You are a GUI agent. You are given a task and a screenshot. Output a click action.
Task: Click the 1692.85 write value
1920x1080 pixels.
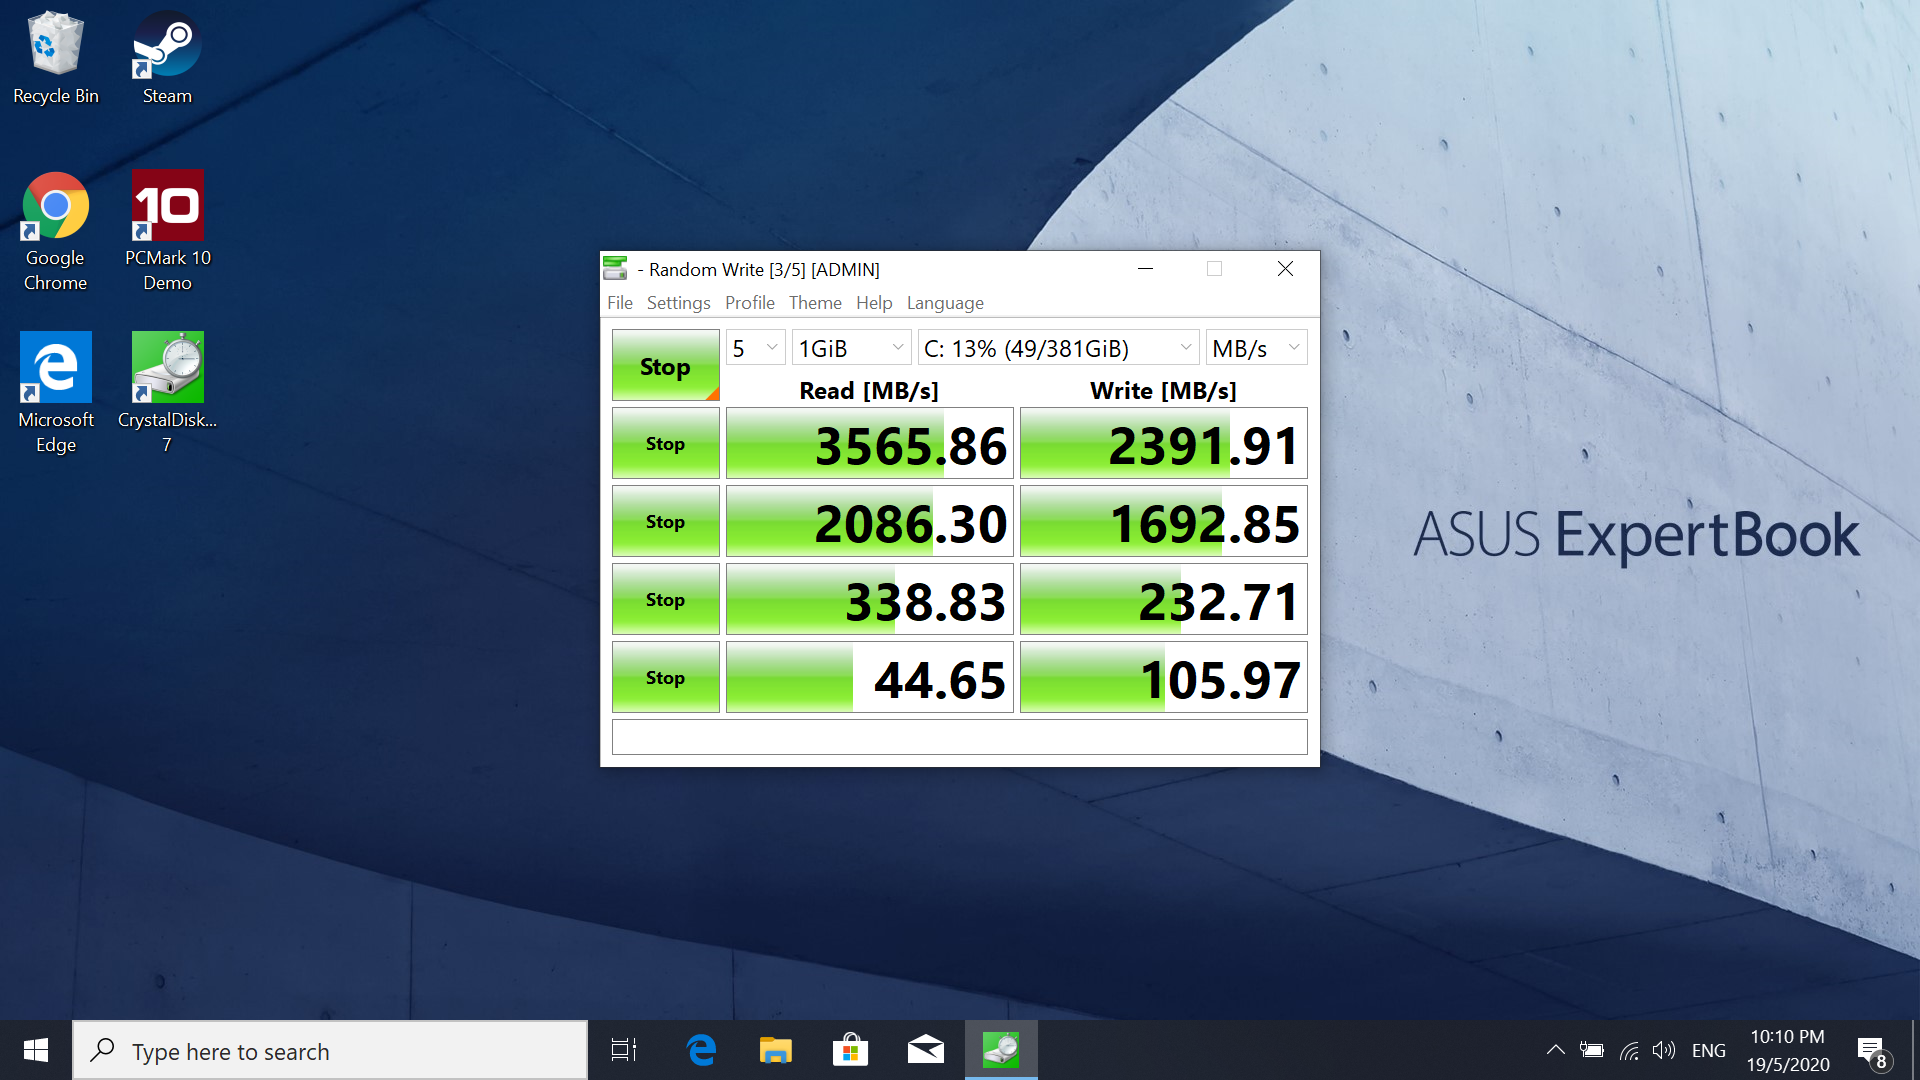(1164, 521)
